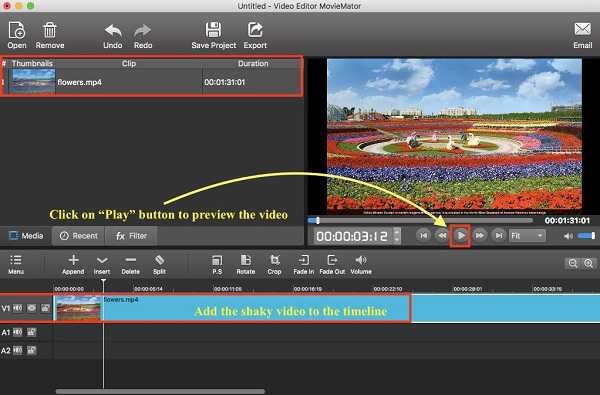Undo the last action
The height and width of the screenshot is (395, 600).
click(113, 36)
